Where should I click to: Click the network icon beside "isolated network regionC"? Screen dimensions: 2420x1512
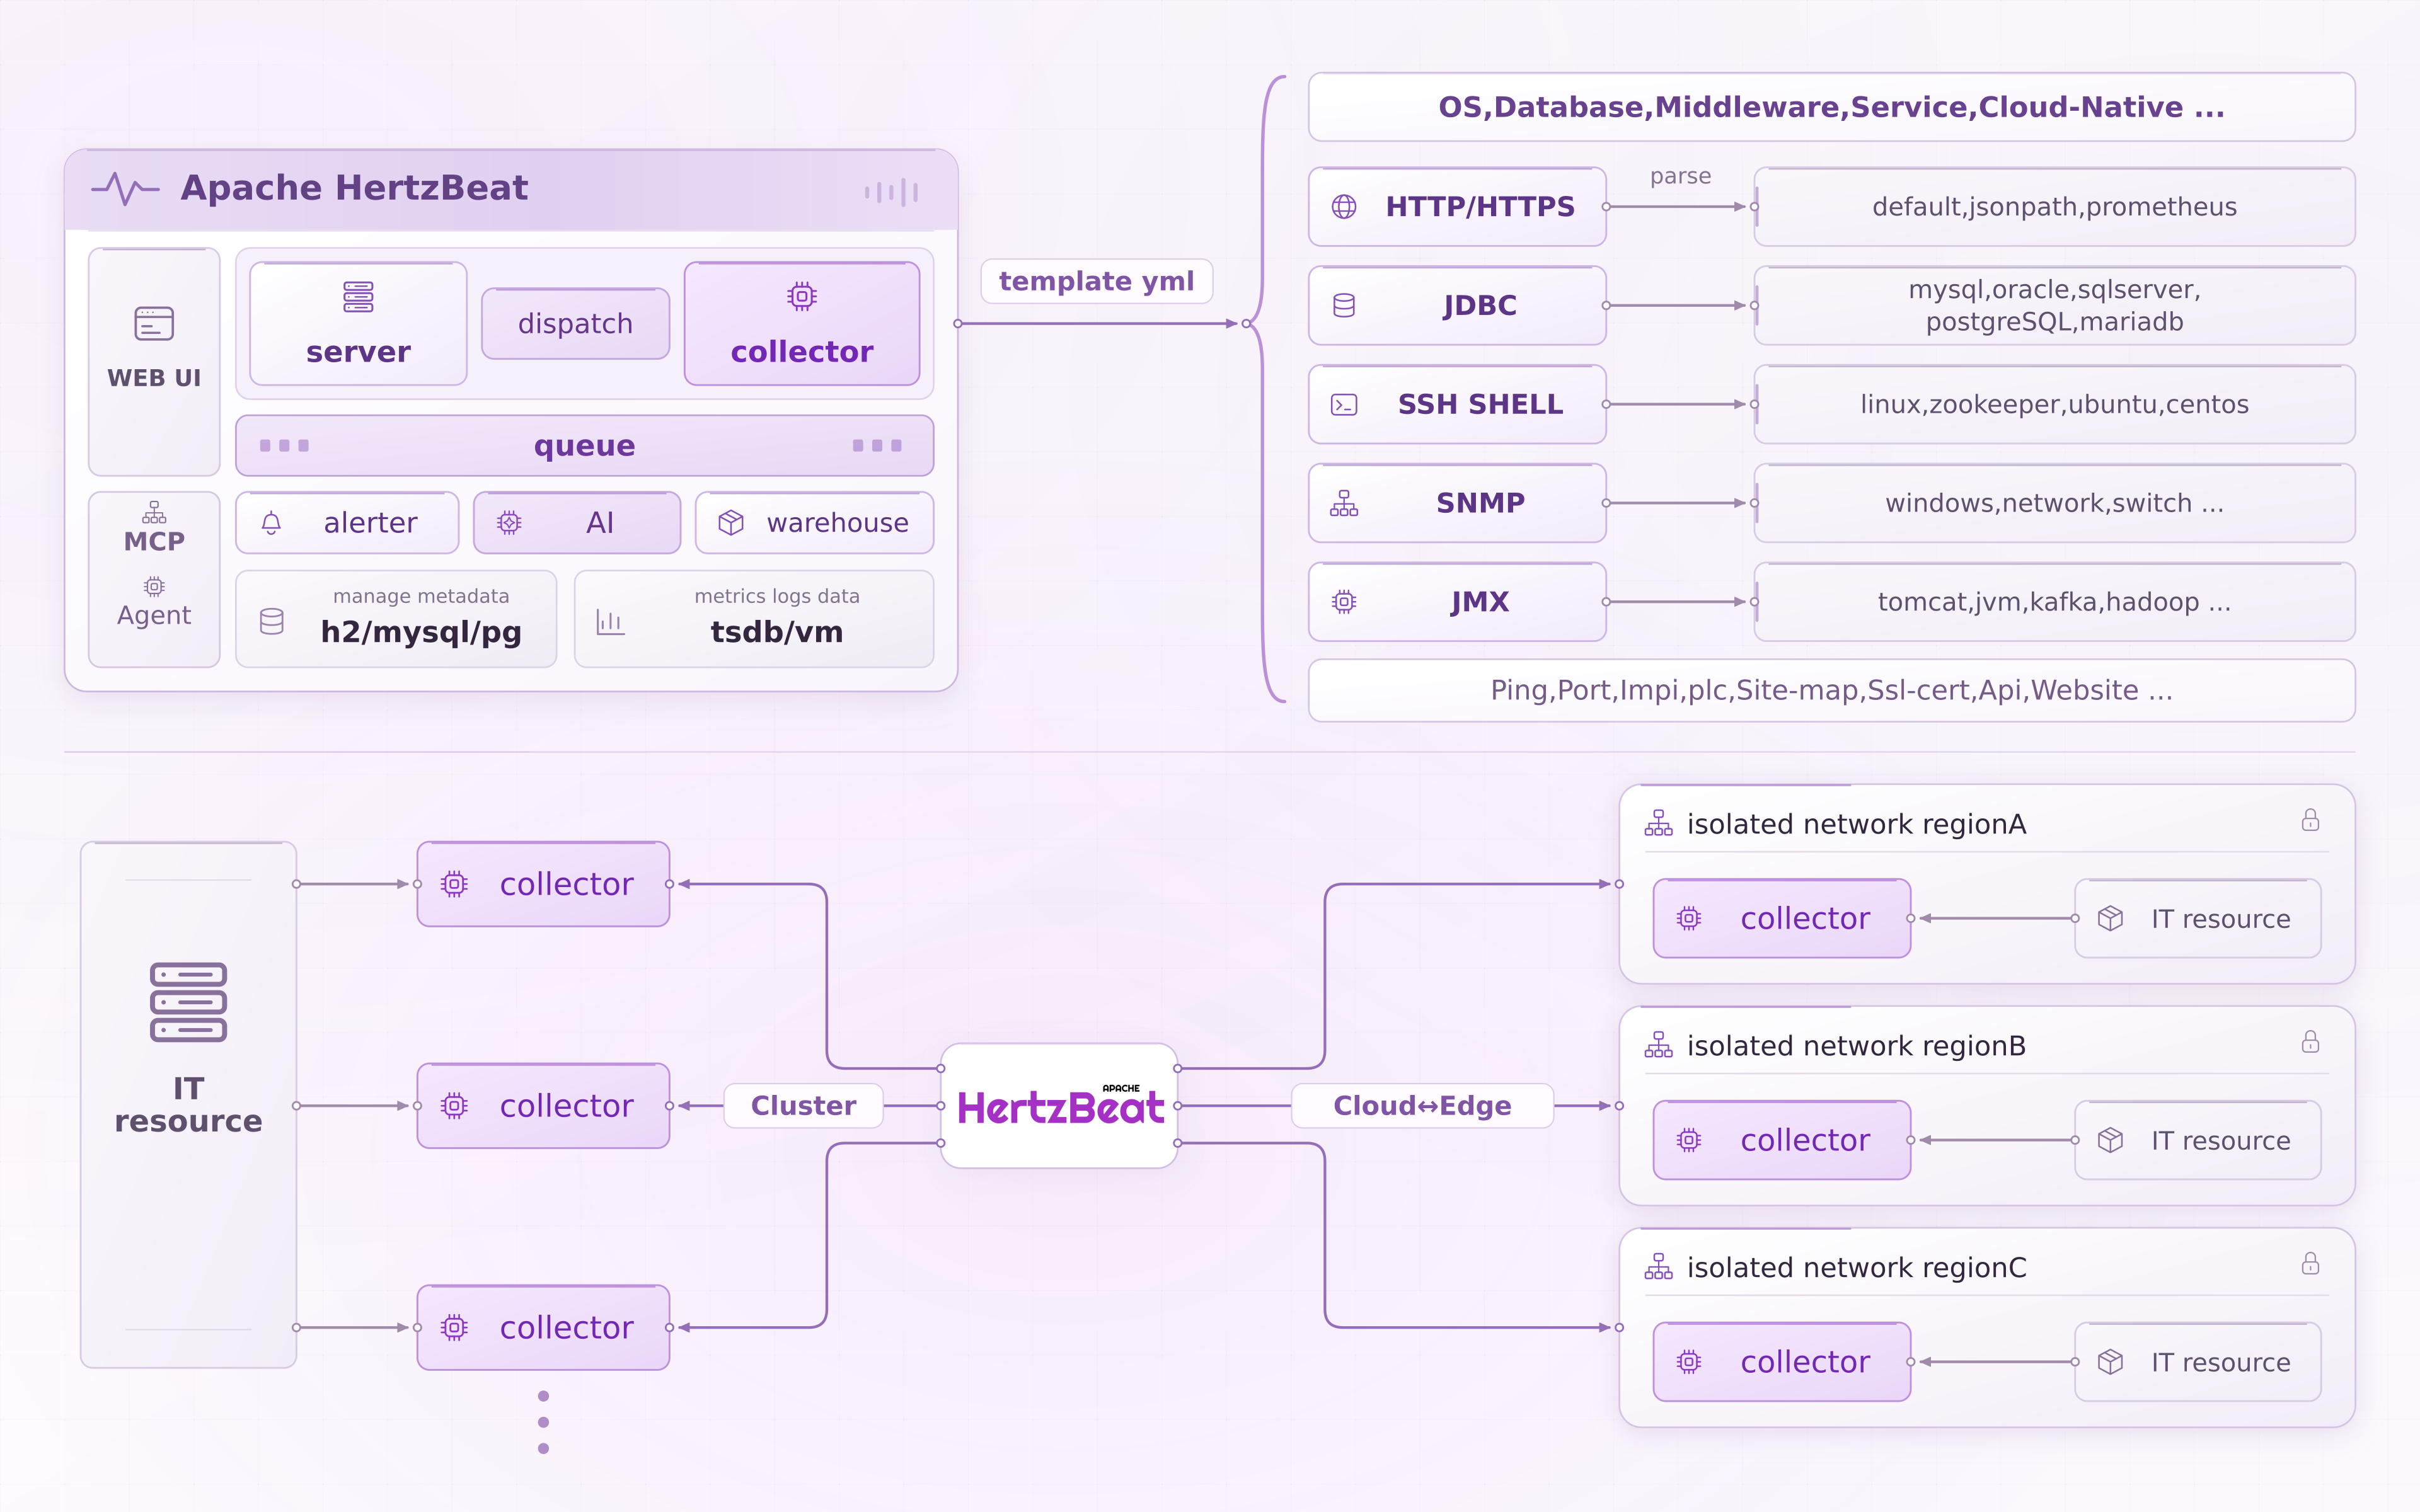pyautogui.click(x=1658, y=1267)
